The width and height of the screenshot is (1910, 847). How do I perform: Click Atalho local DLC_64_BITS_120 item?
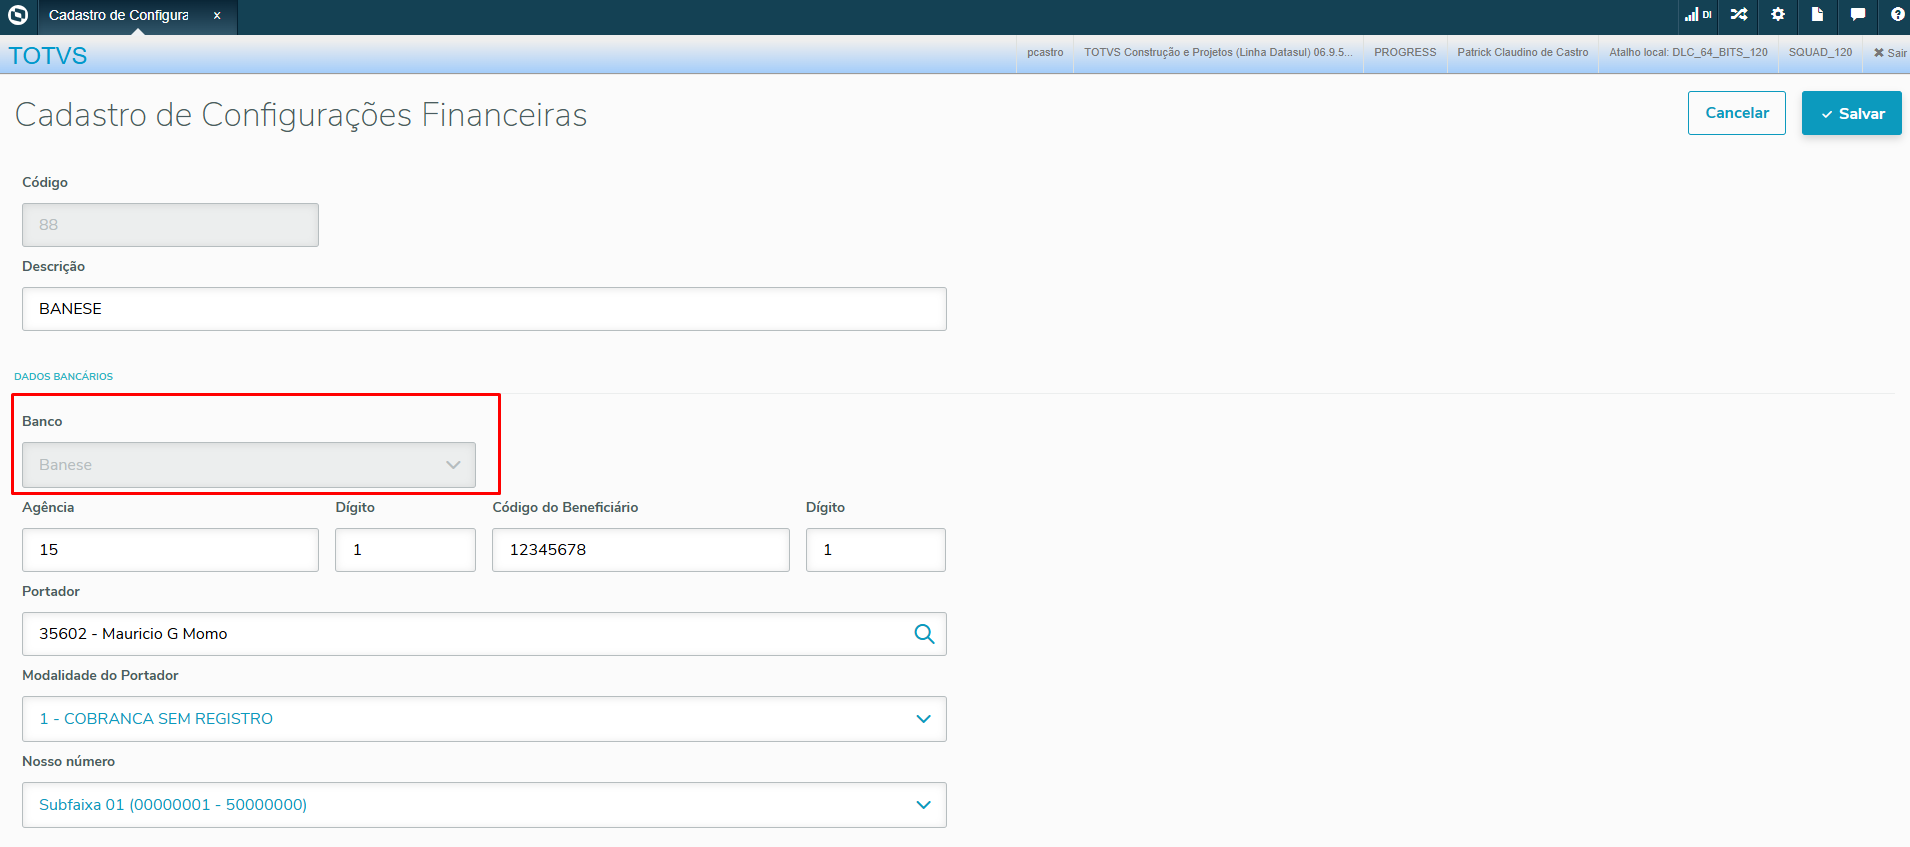click(1688, 53)
